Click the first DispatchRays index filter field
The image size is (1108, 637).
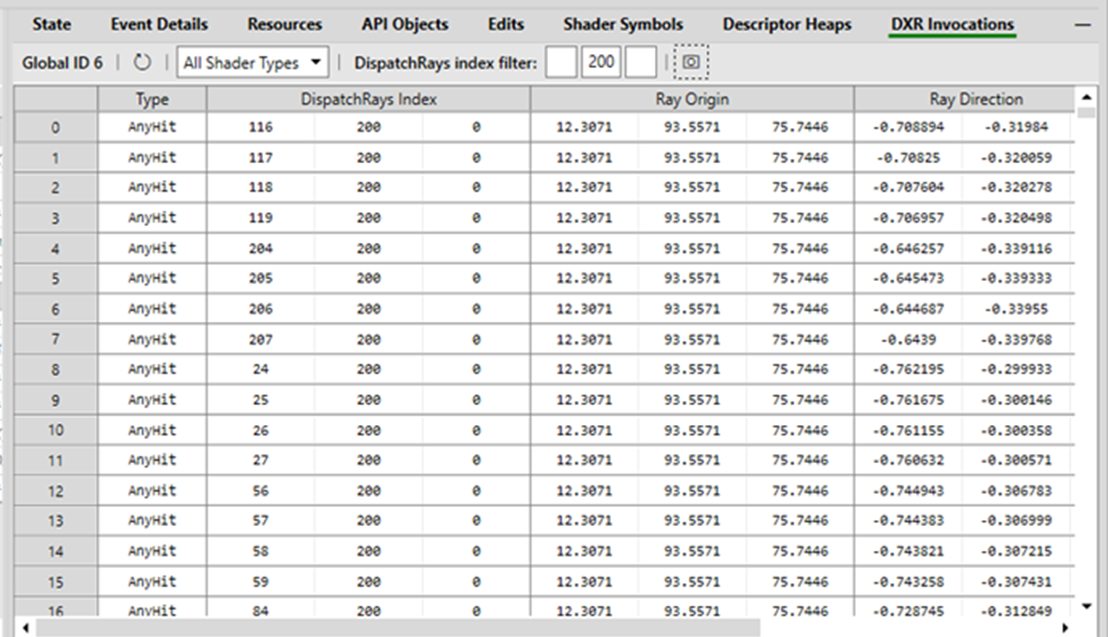[x=561, y=62]
